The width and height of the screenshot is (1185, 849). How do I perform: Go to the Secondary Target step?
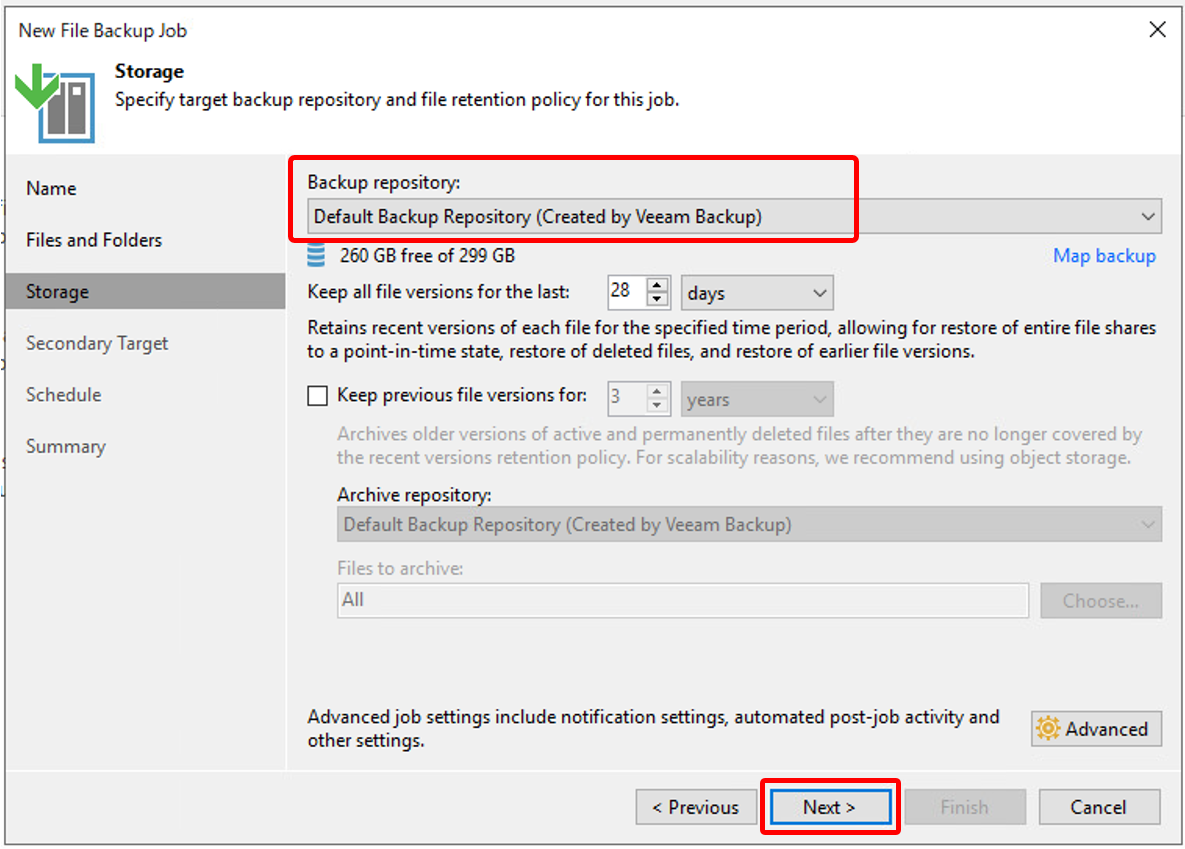click(x=97, y=343)
